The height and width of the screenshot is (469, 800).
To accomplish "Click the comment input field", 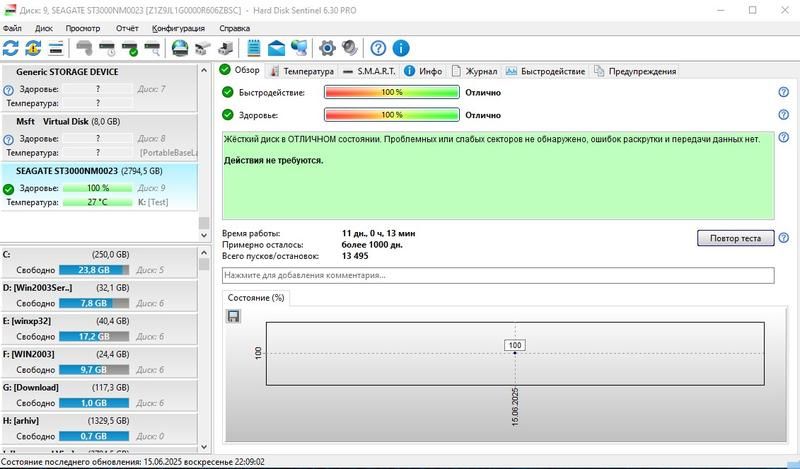I will (x=498, y=275).
